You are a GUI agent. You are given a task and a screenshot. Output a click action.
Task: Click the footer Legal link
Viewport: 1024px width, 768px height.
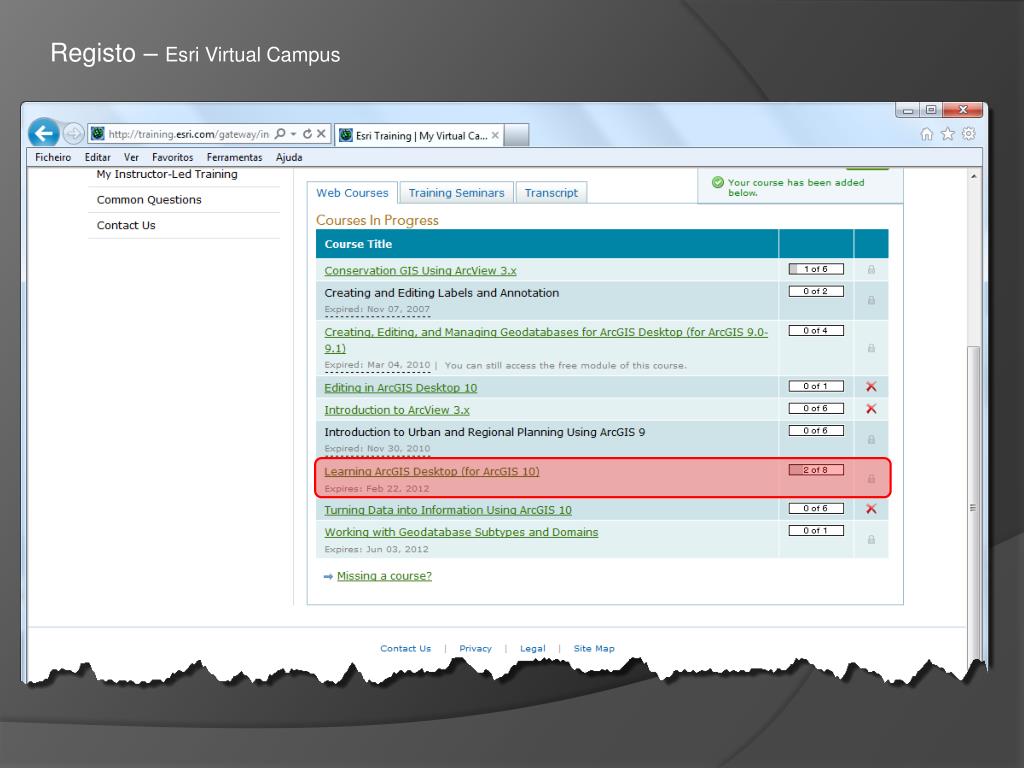[x=532, y=648]
